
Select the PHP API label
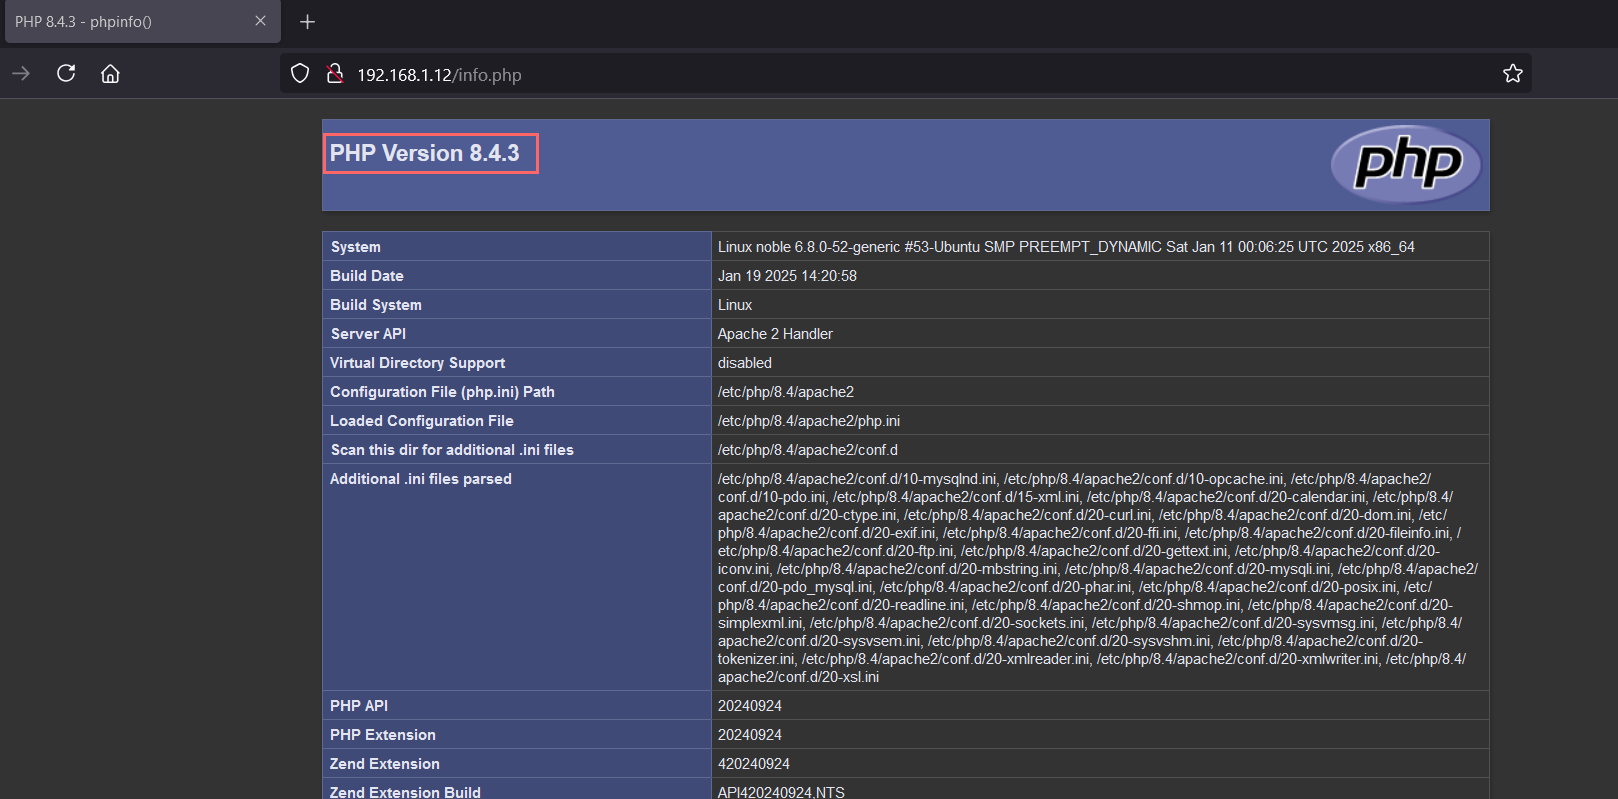359,706
